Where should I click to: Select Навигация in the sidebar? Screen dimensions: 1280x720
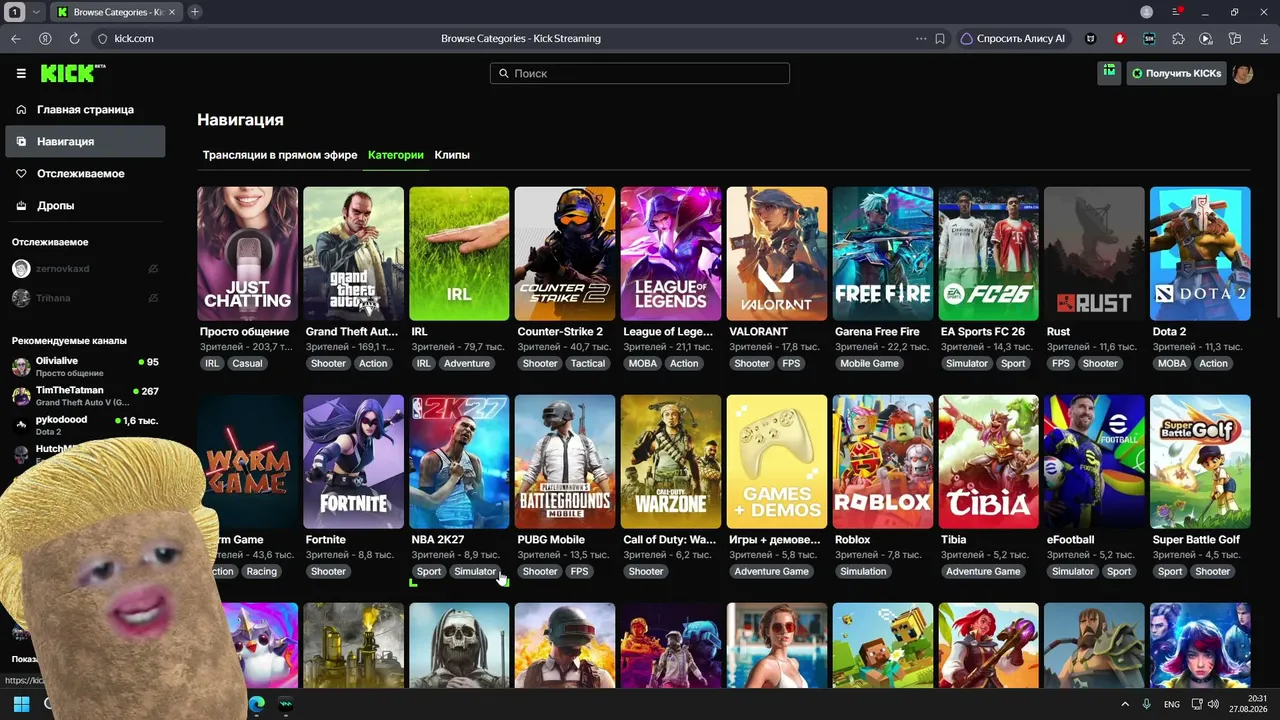click(85, 141)
